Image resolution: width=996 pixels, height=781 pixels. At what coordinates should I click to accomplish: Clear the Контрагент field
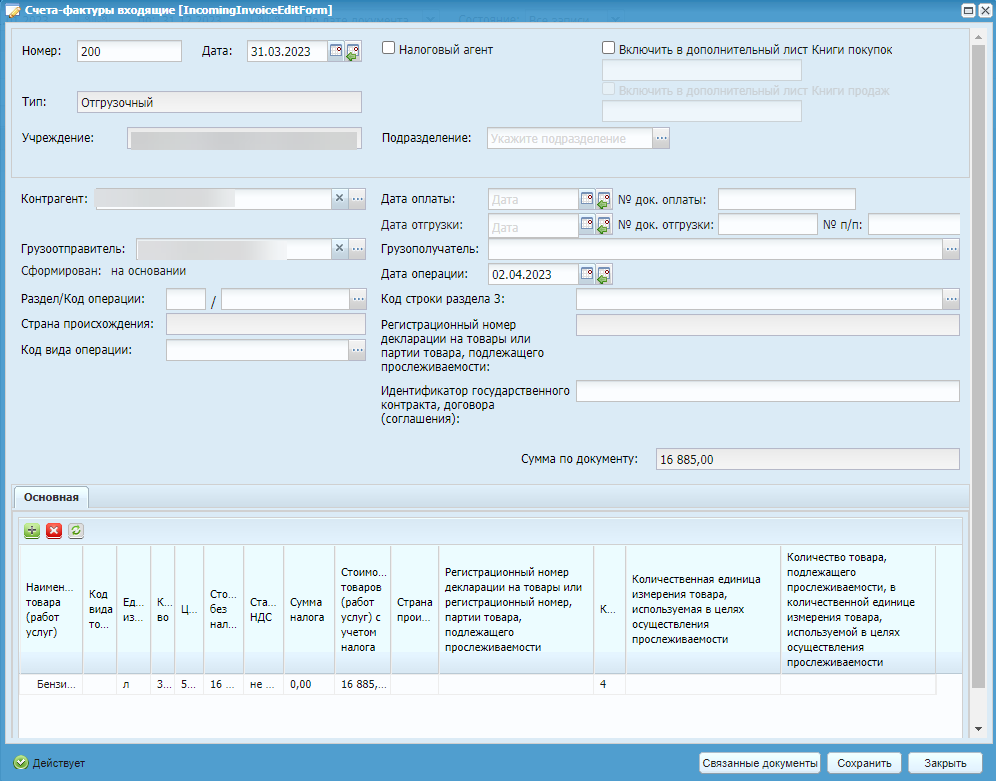339,199
